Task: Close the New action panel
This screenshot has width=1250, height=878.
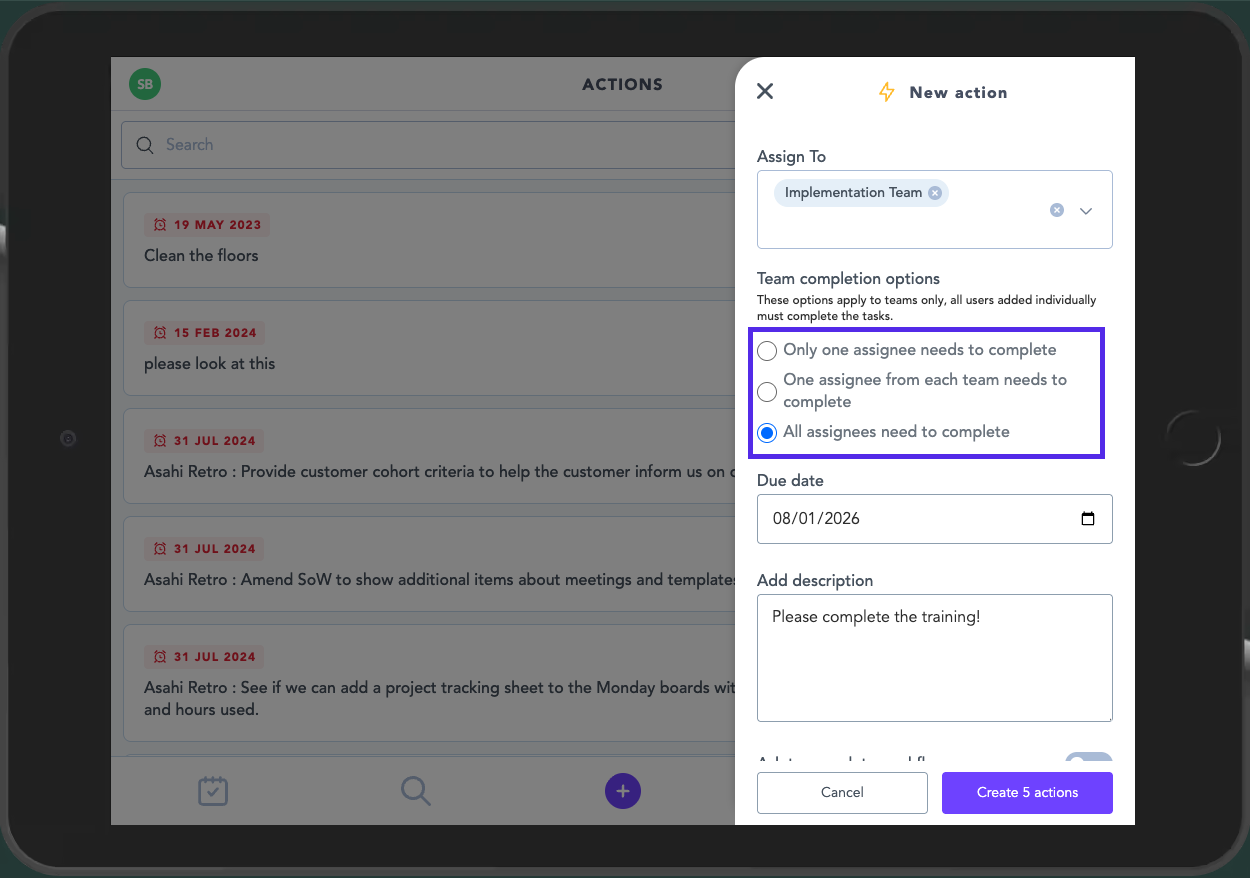Action: 765,92
